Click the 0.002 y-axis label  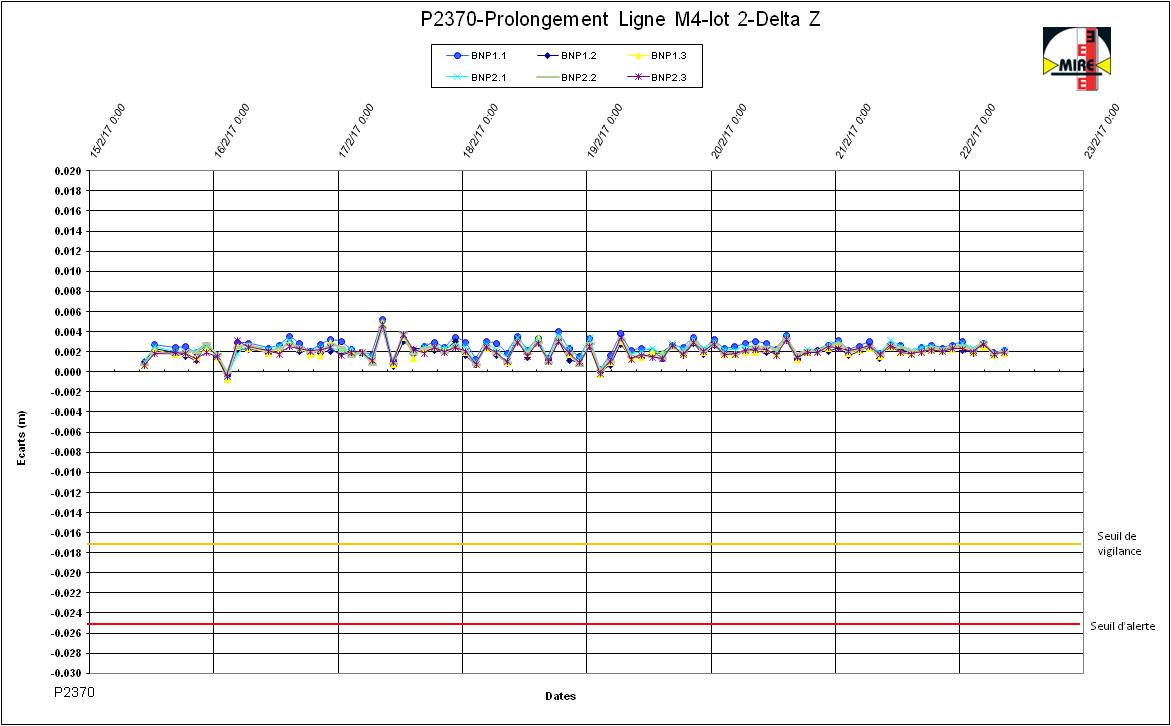69,352
